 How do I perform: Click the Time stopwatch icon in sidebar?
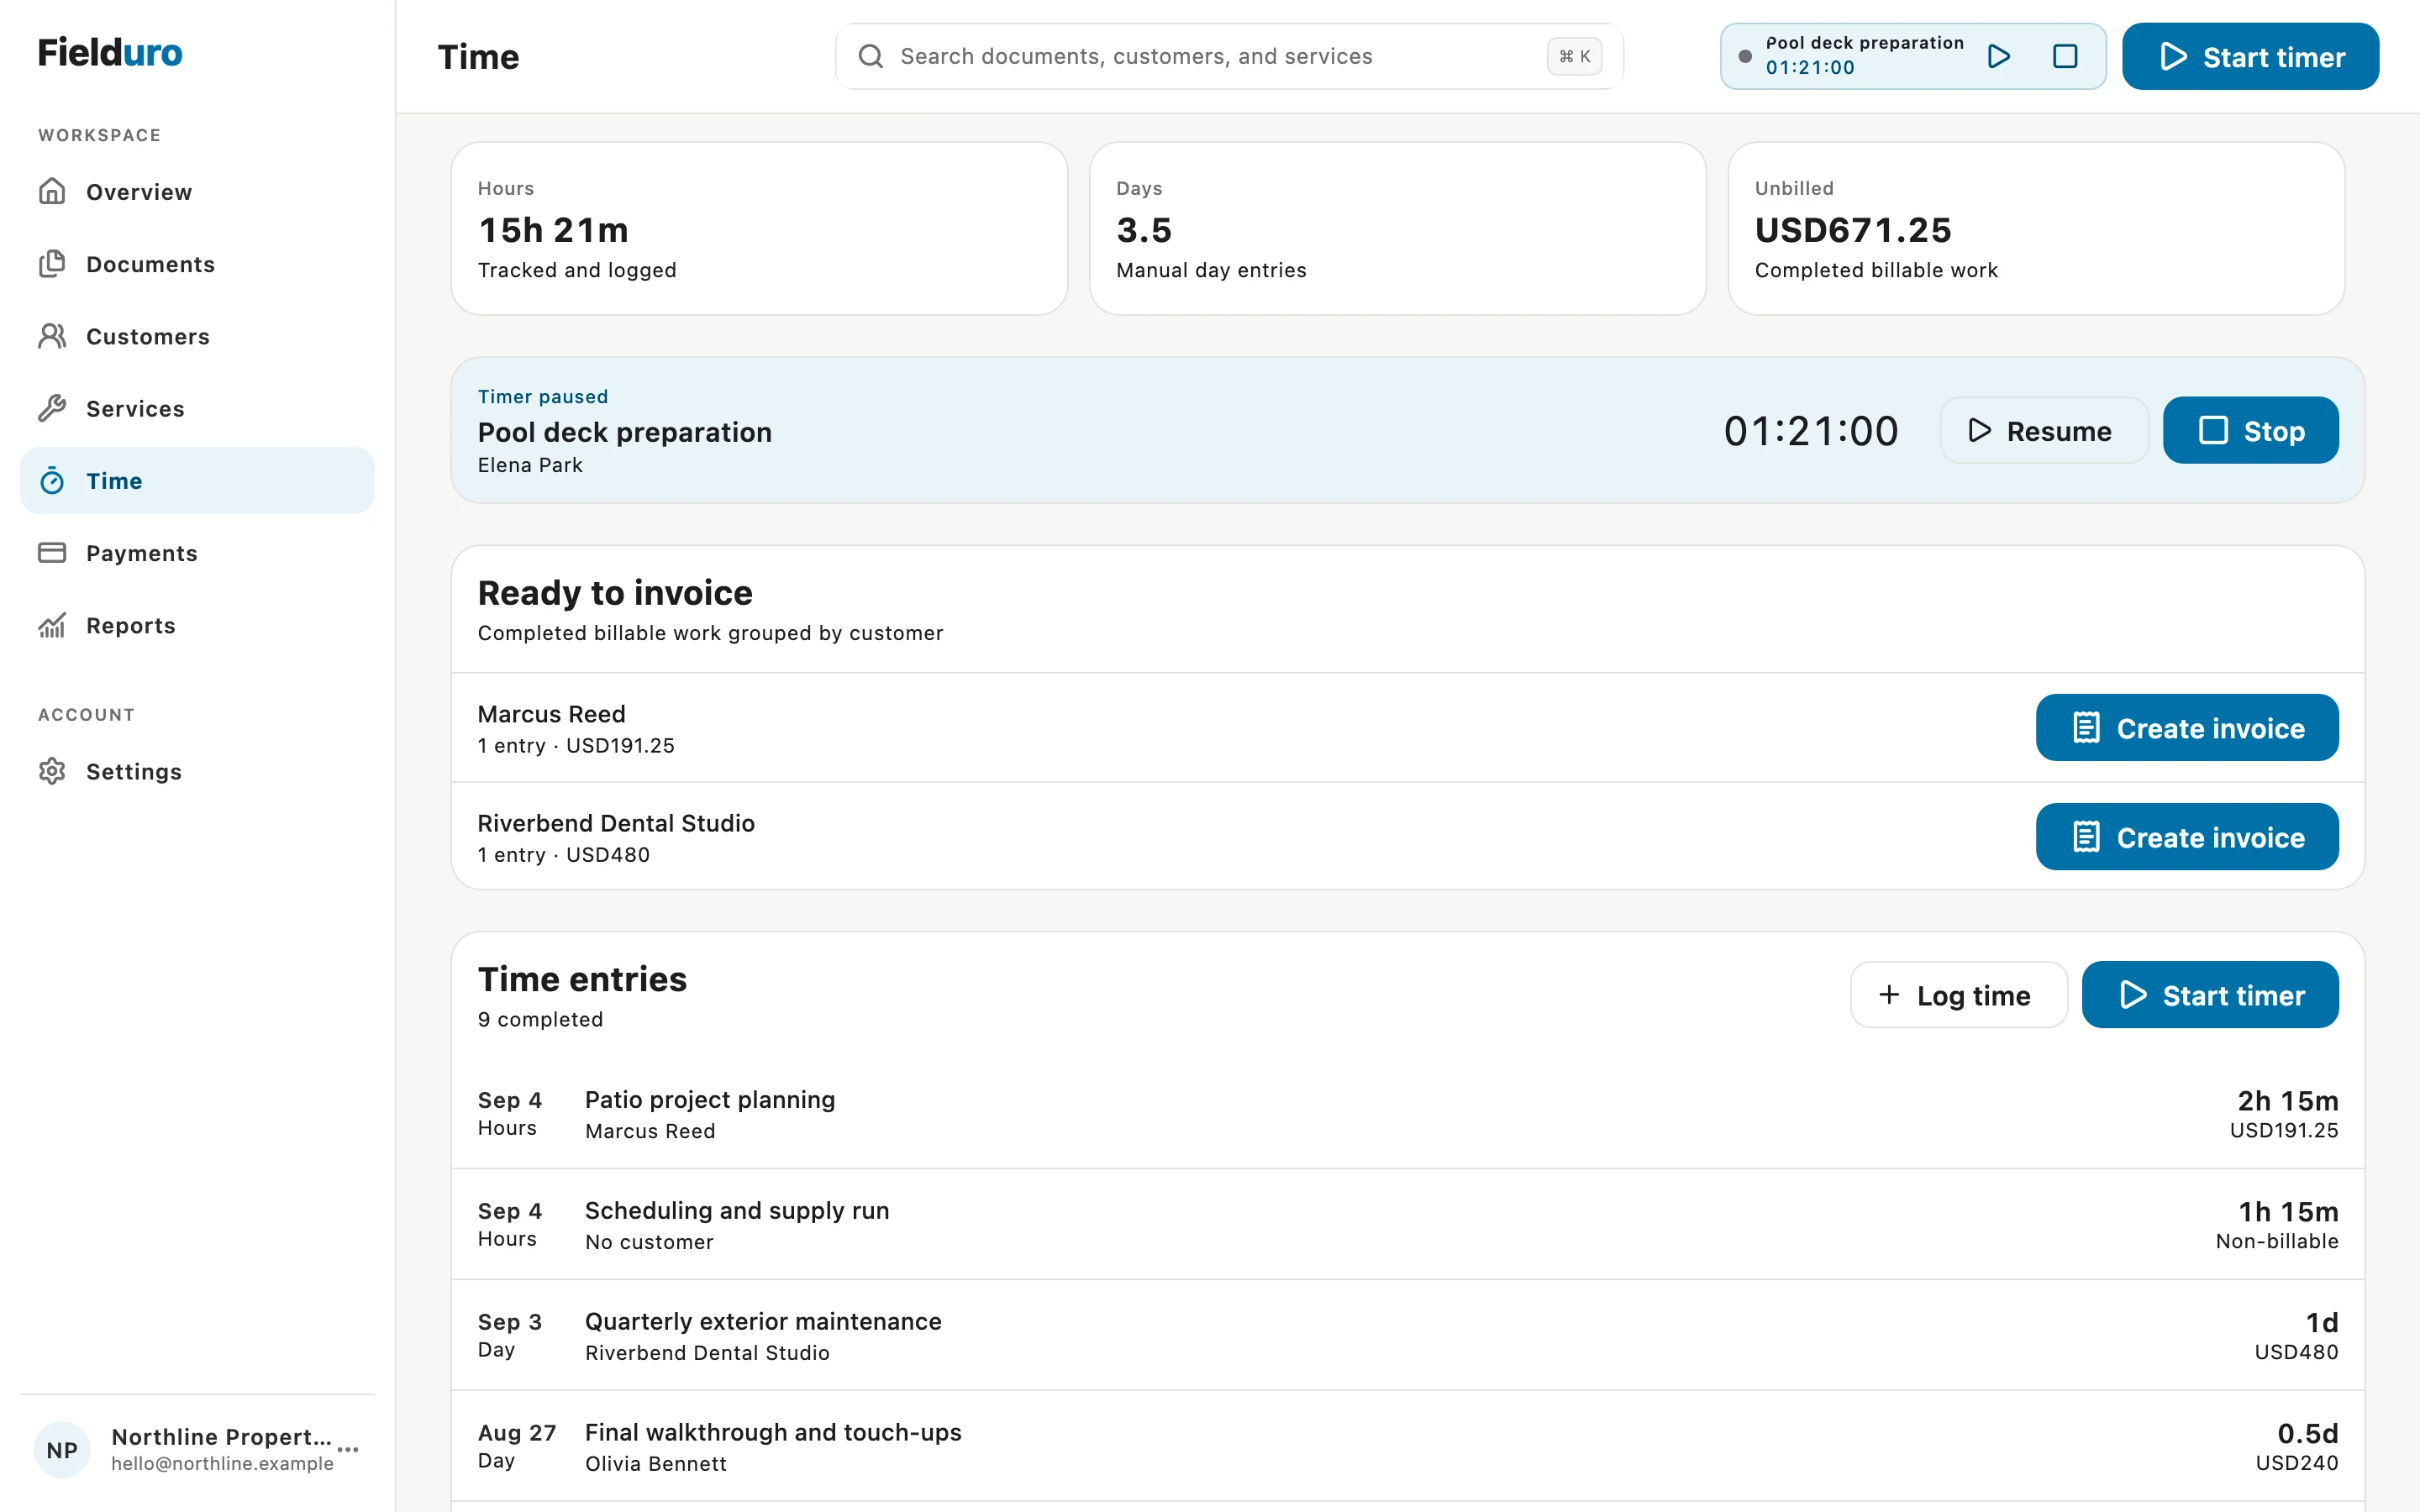[x=52, y=481]
